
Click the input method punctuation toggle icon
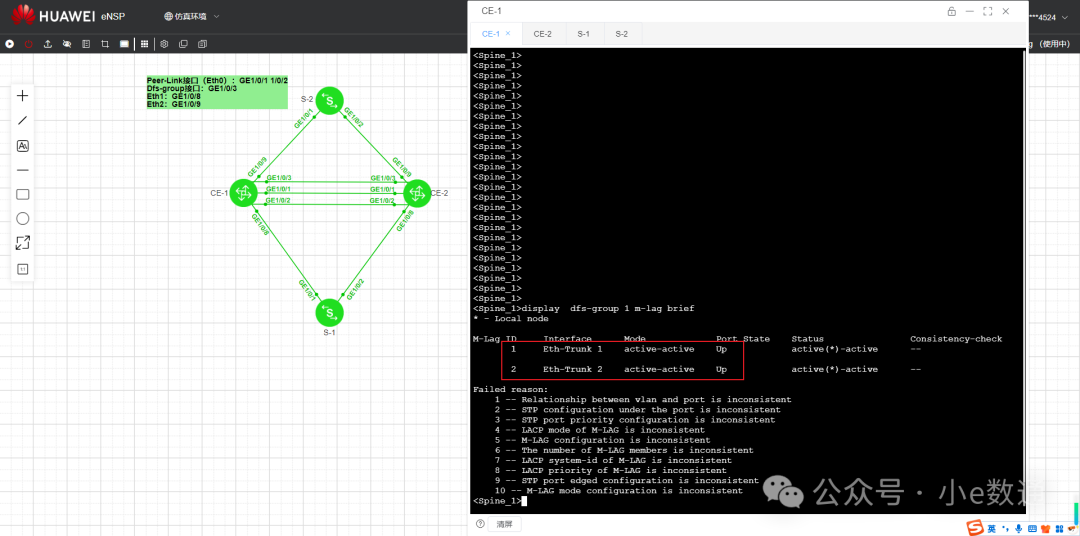pos(1006,528)
